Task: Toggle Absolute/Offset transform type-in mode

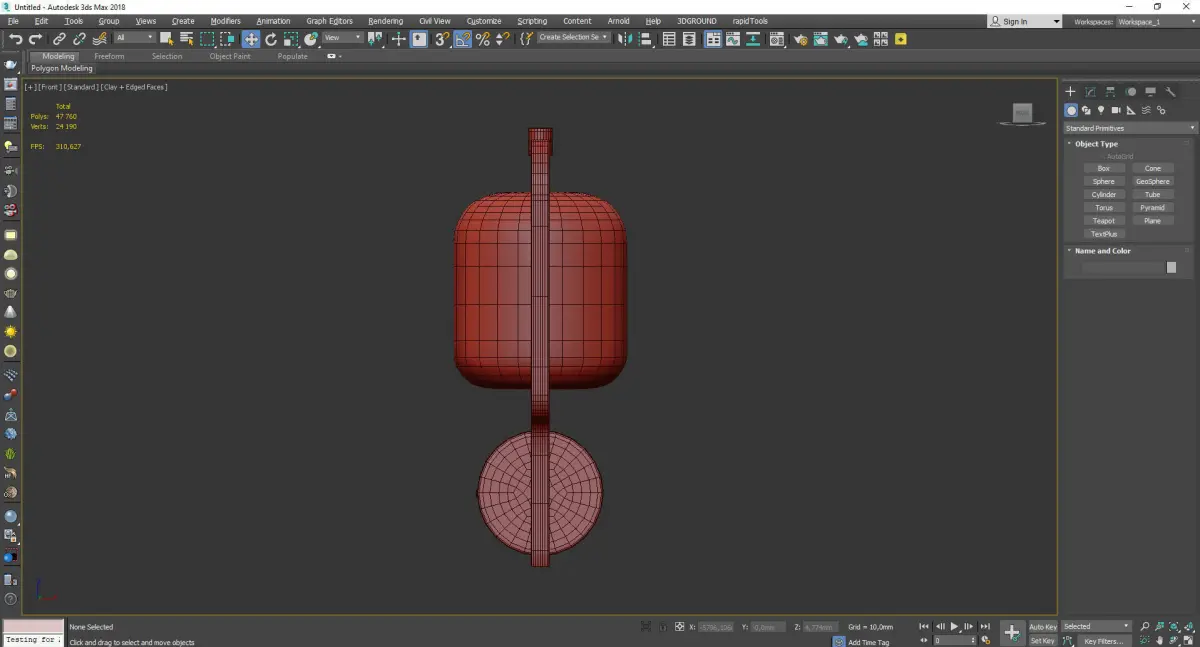Action: (680, 627)
